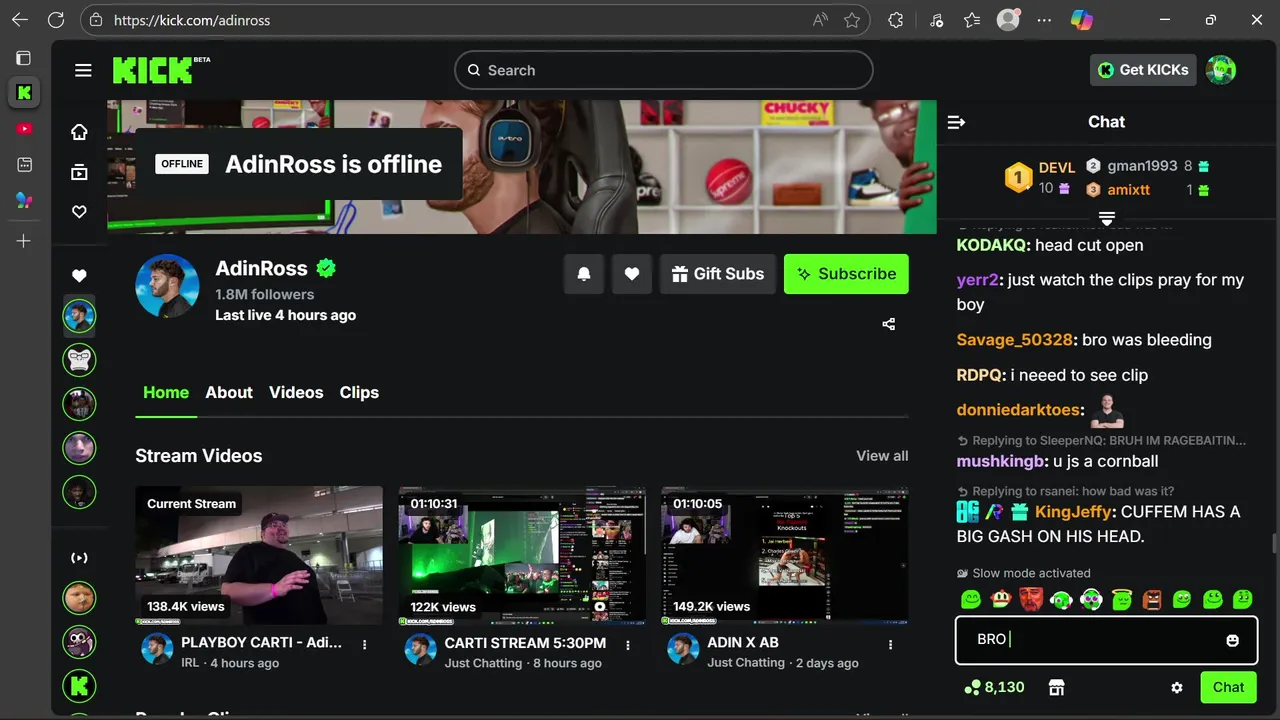
Task: Open the PLAYBOY CARTI stream thumbnail
Action: 259,555
